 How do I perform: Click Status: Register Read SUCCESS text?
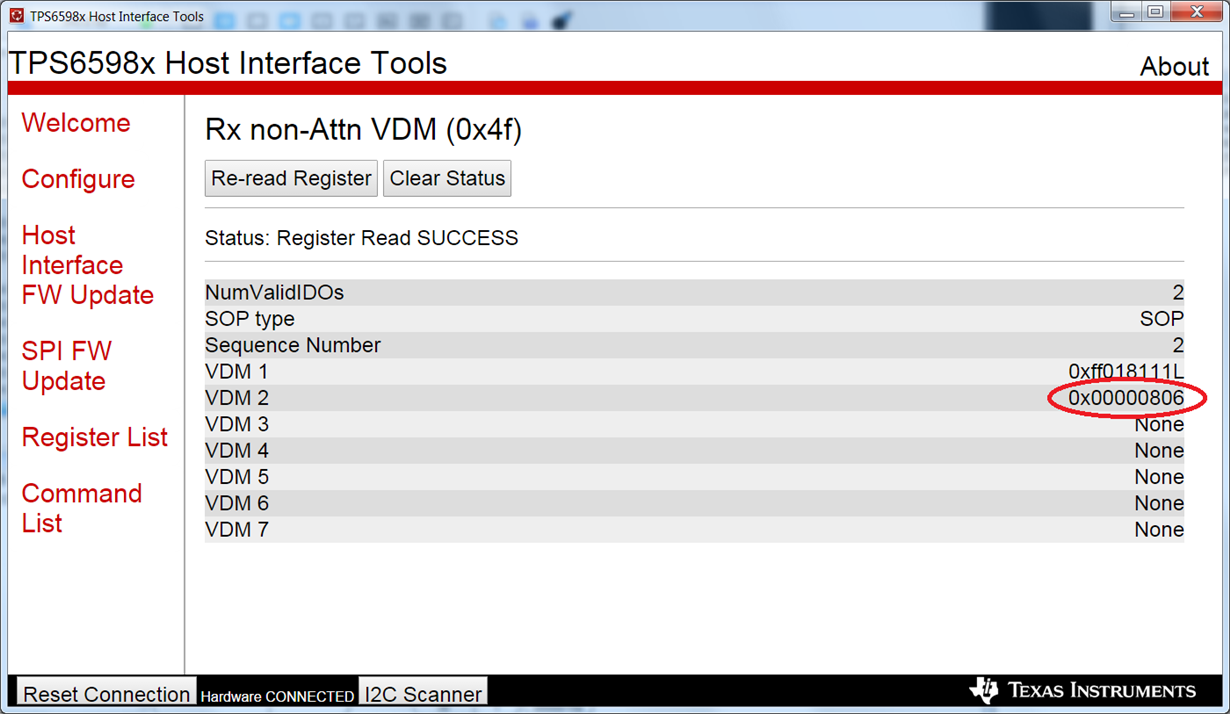tap(362, 238)
